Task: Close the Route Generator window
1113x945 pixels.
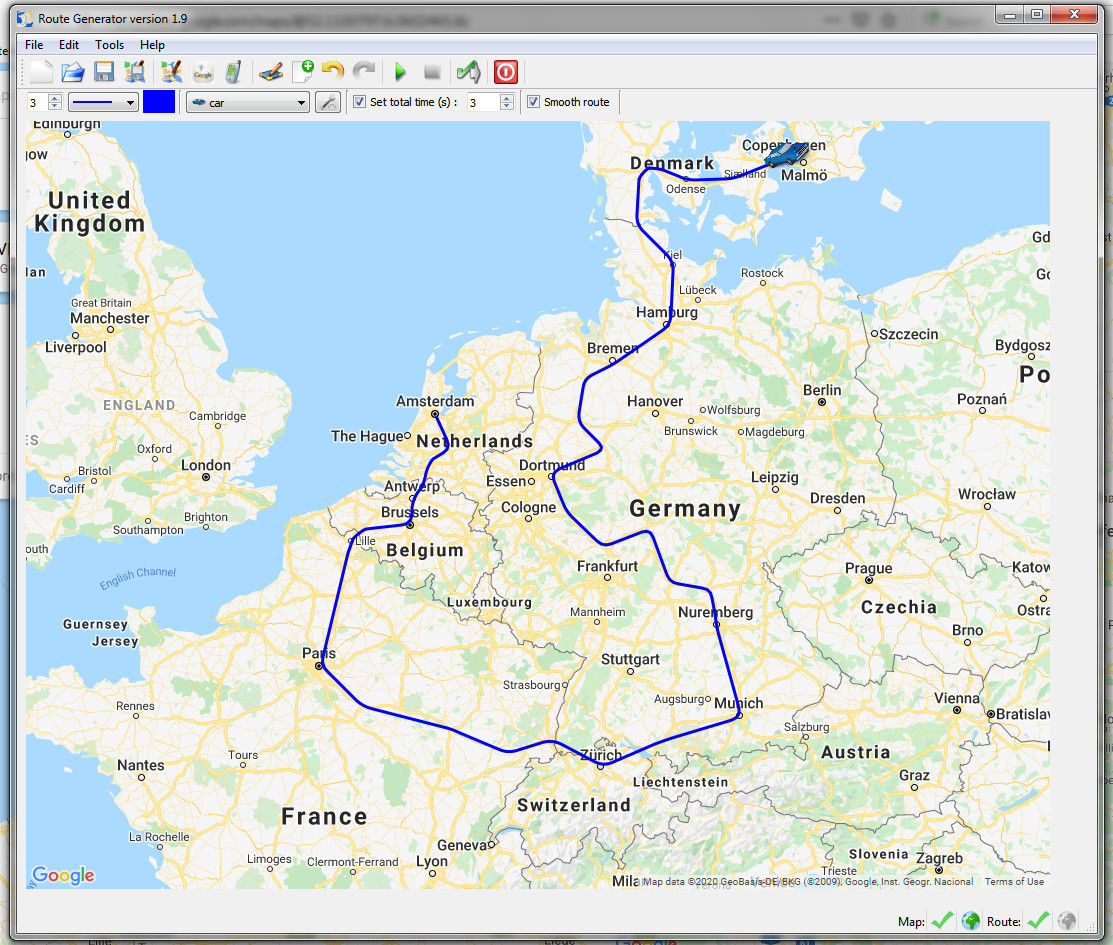Action: pyautogui.click(x=1074, y=14)
